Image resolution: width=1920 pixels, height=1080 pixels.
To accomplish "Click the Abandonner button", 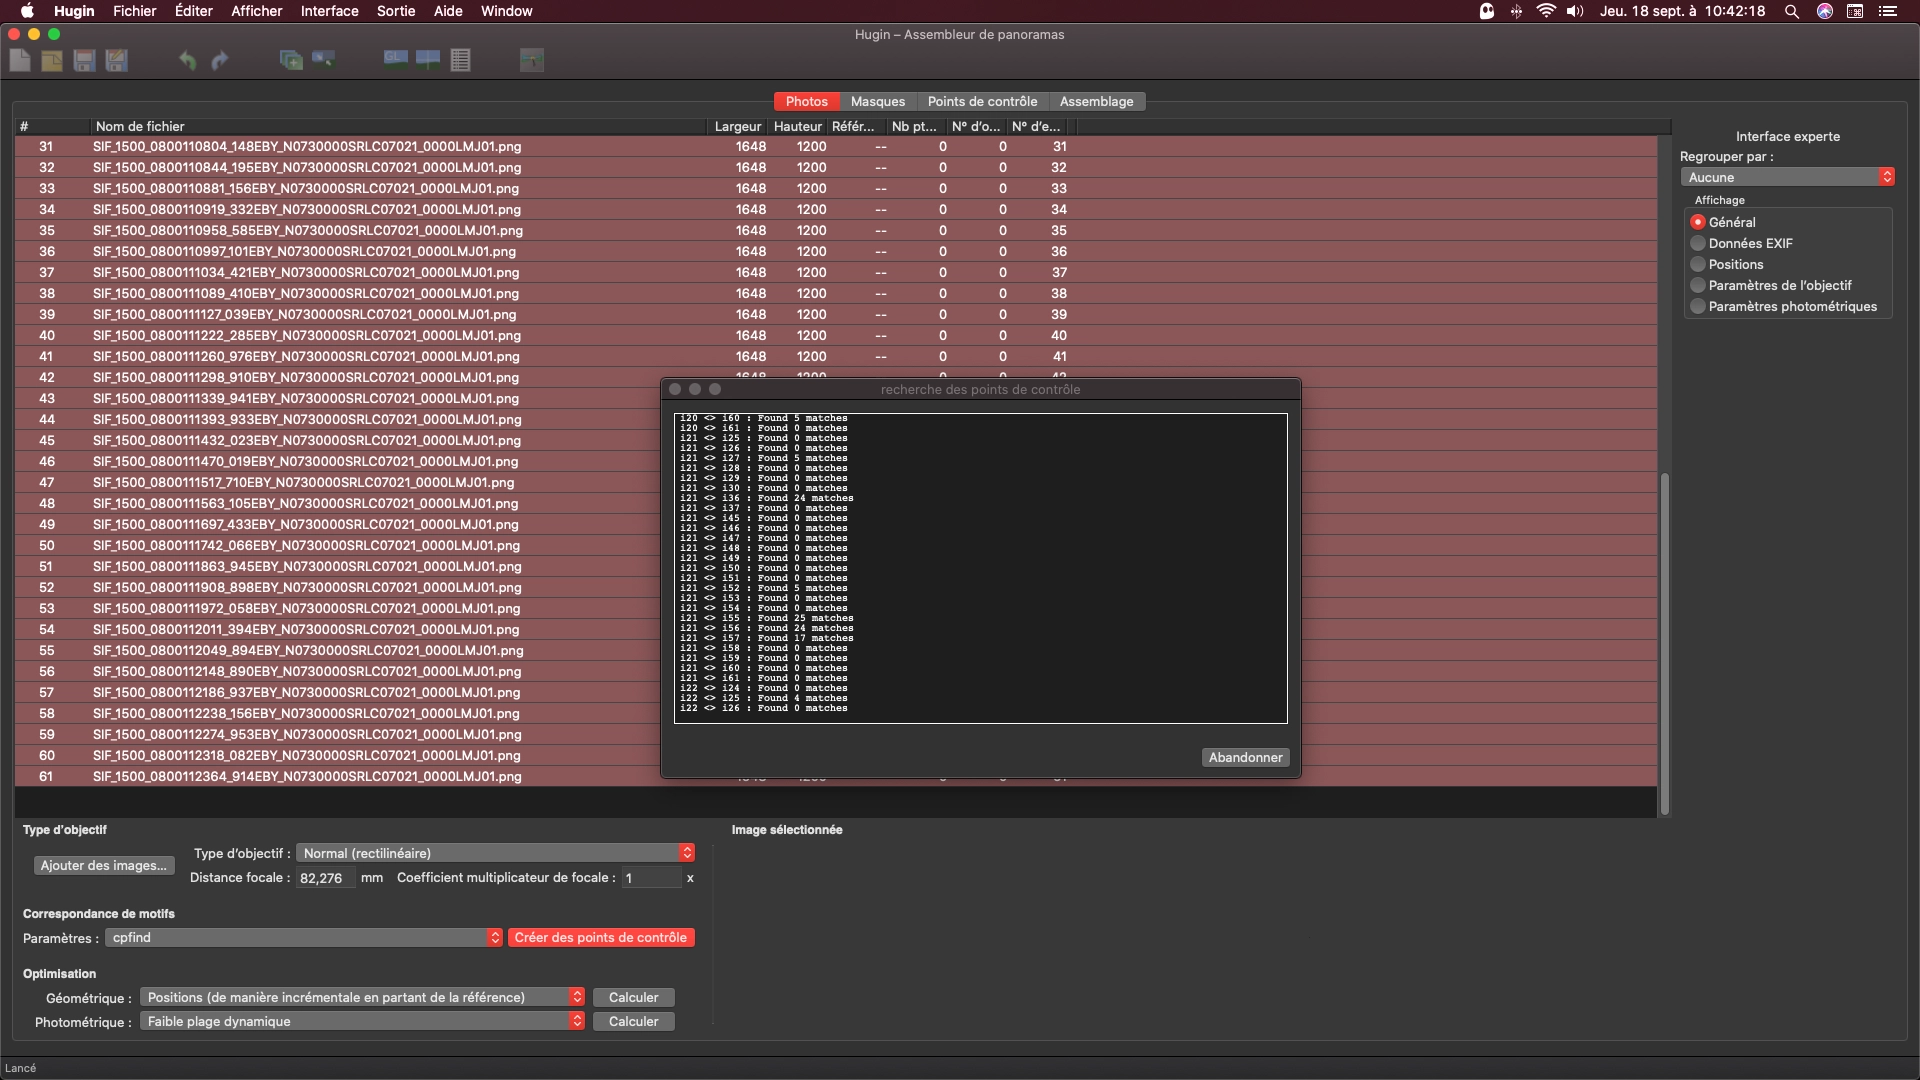I will [x=1245, y=758].
